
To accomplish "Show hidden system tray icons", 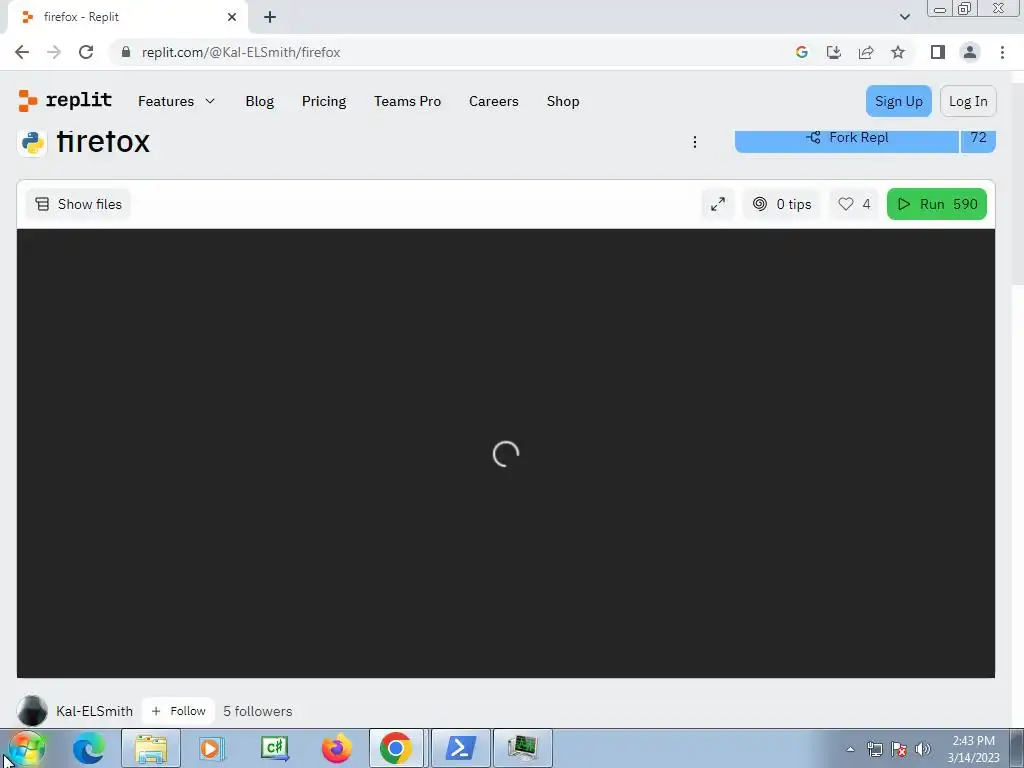I will [850, 749].
